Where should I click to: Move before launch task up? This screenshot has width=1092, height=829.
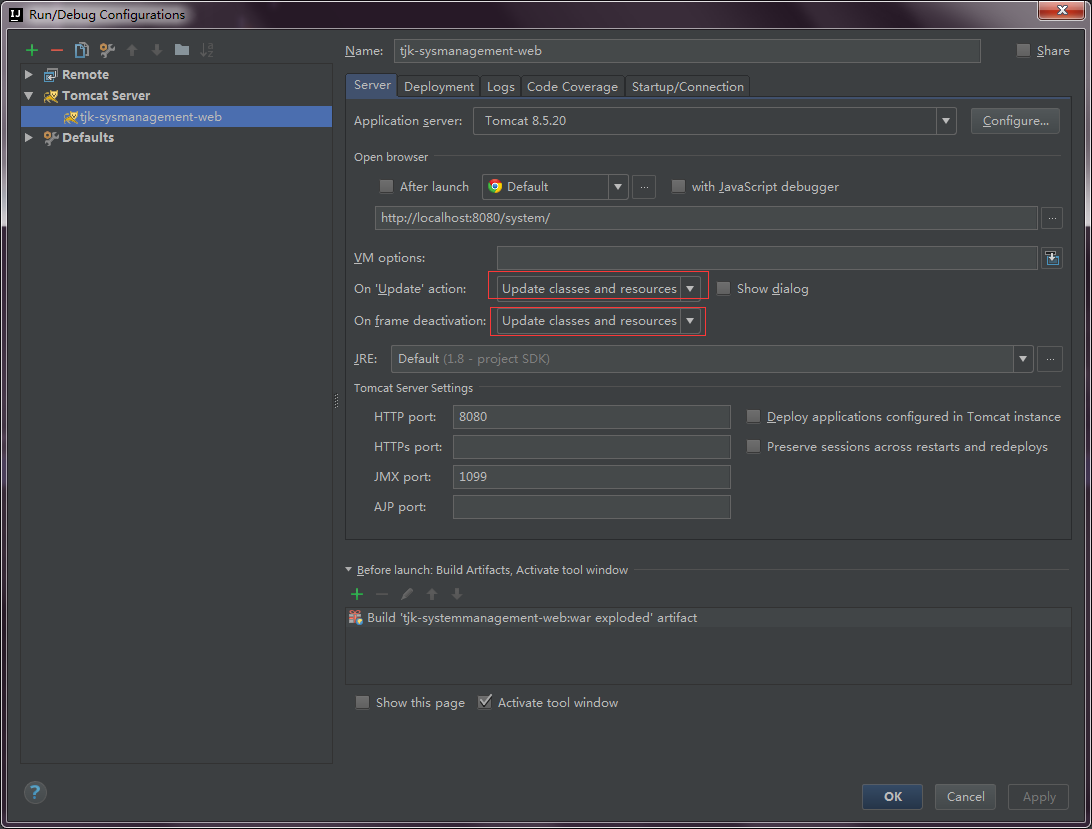432,594
